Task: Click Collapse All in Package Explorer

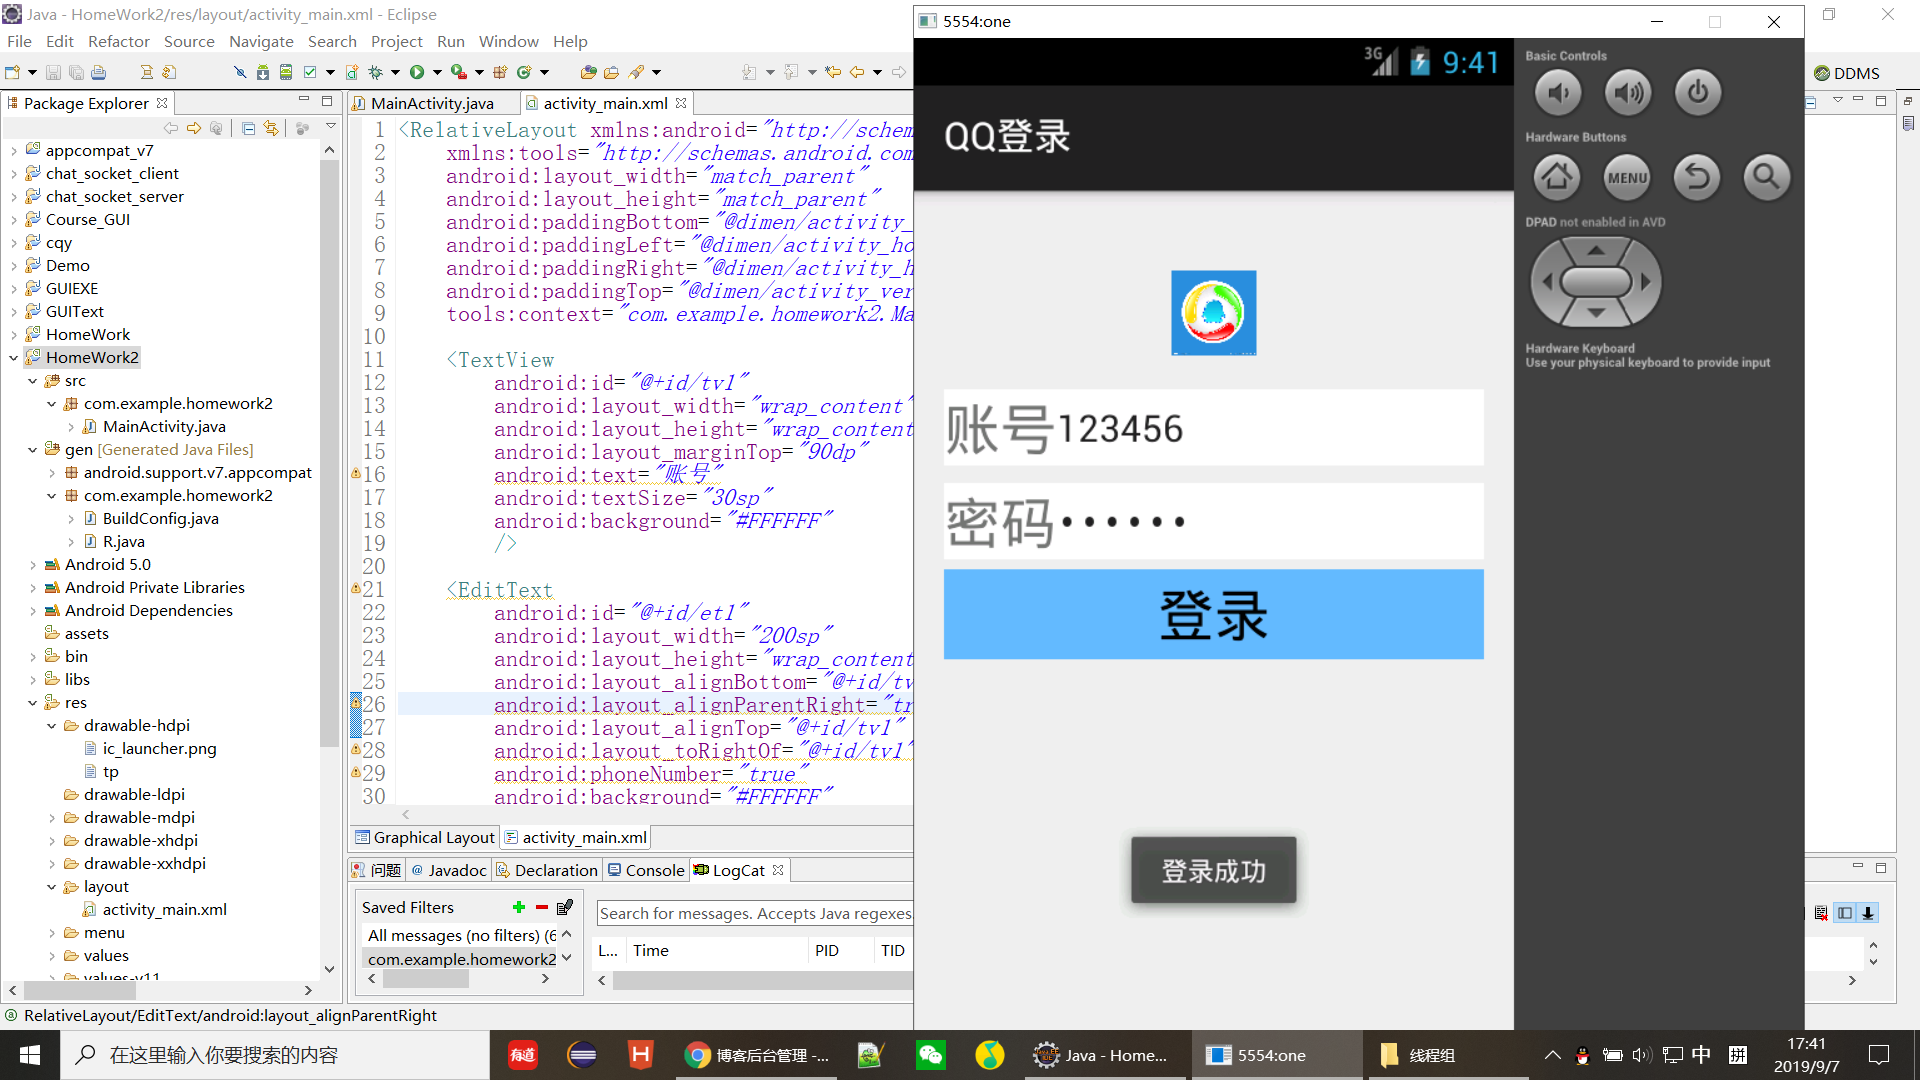Action: click(248, 128)
